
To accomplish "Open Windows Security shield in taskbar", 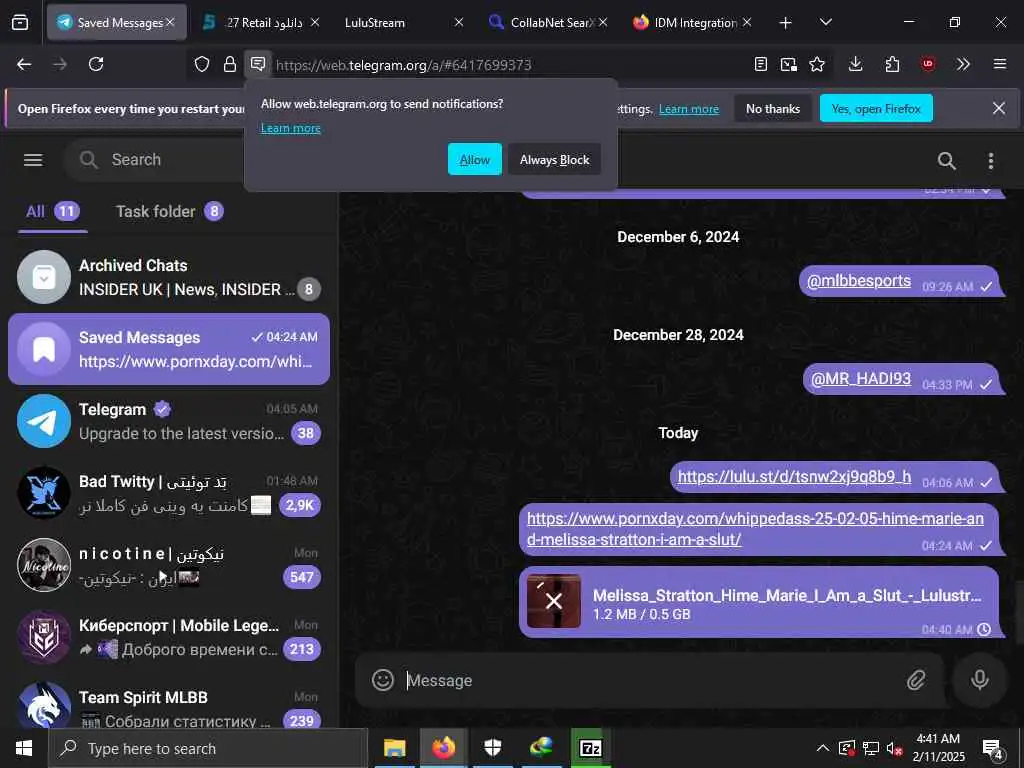I will 493,748.
